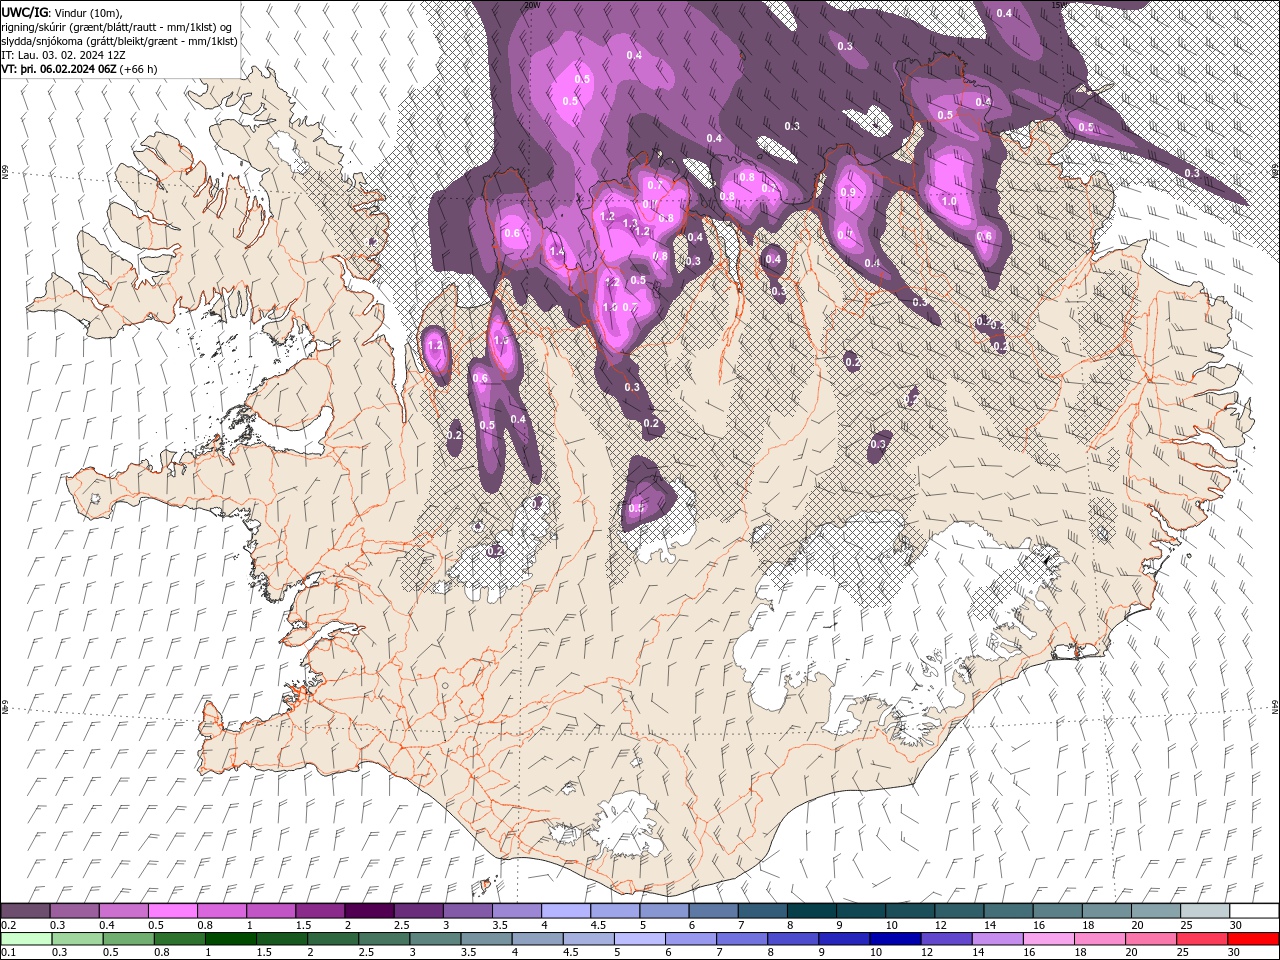Image resolution: width=1280 pixels, height=960 pixels.
Task: Click the 'slydda/snjókoma' legend description line
Action: tap(120, 41)
